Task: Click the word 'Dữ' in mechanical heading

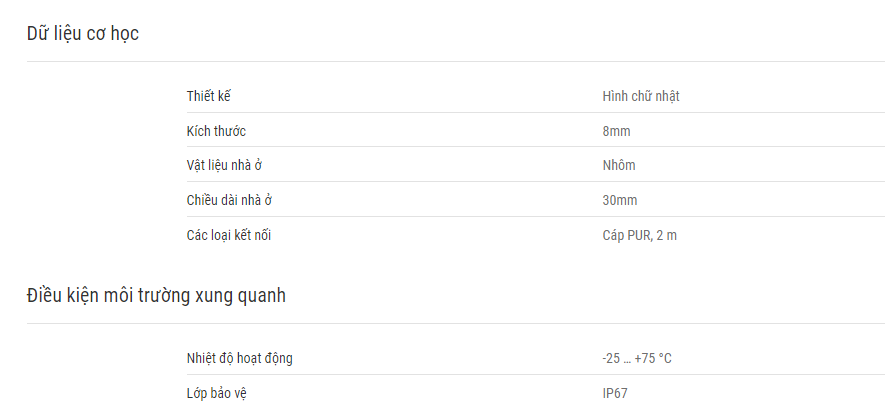Action: point(36,34)
